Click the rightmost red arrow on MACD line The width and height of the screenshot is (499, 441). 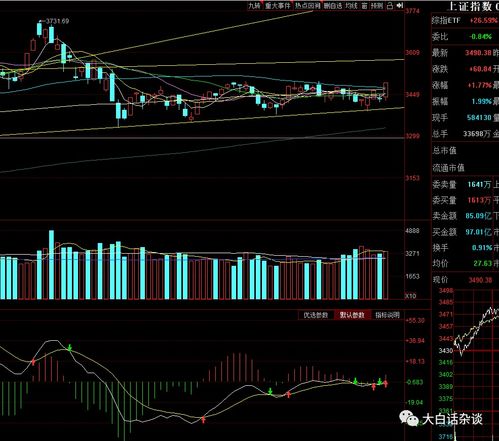pos(386,384)
